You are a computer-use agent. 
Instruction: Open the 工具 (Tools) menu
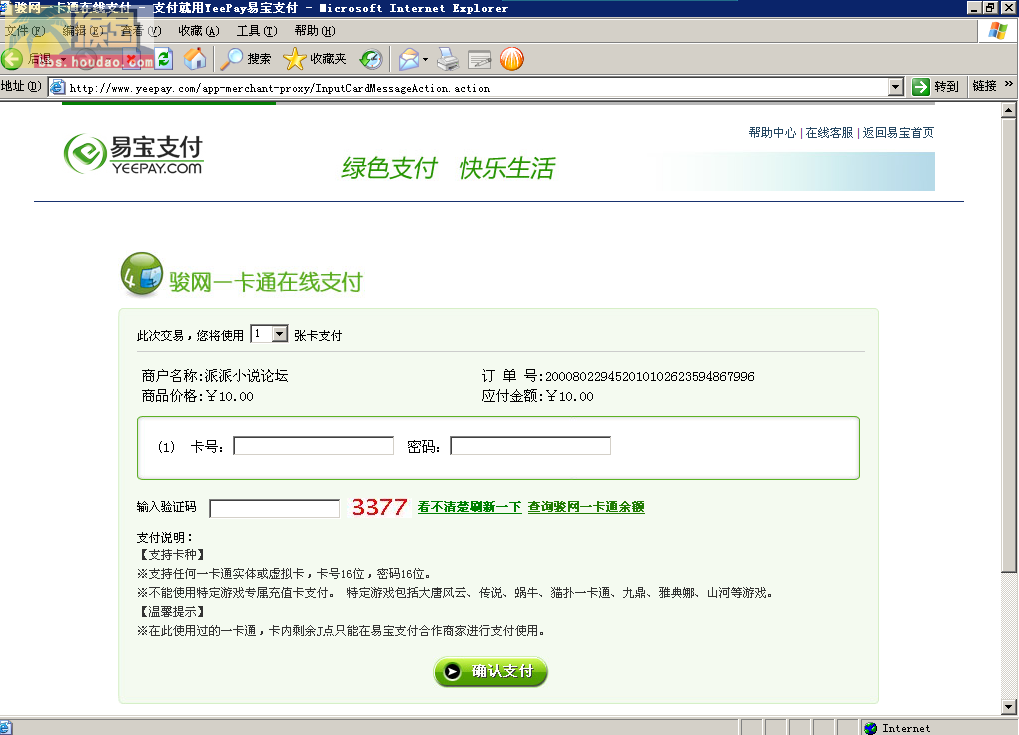coord(257,31)
